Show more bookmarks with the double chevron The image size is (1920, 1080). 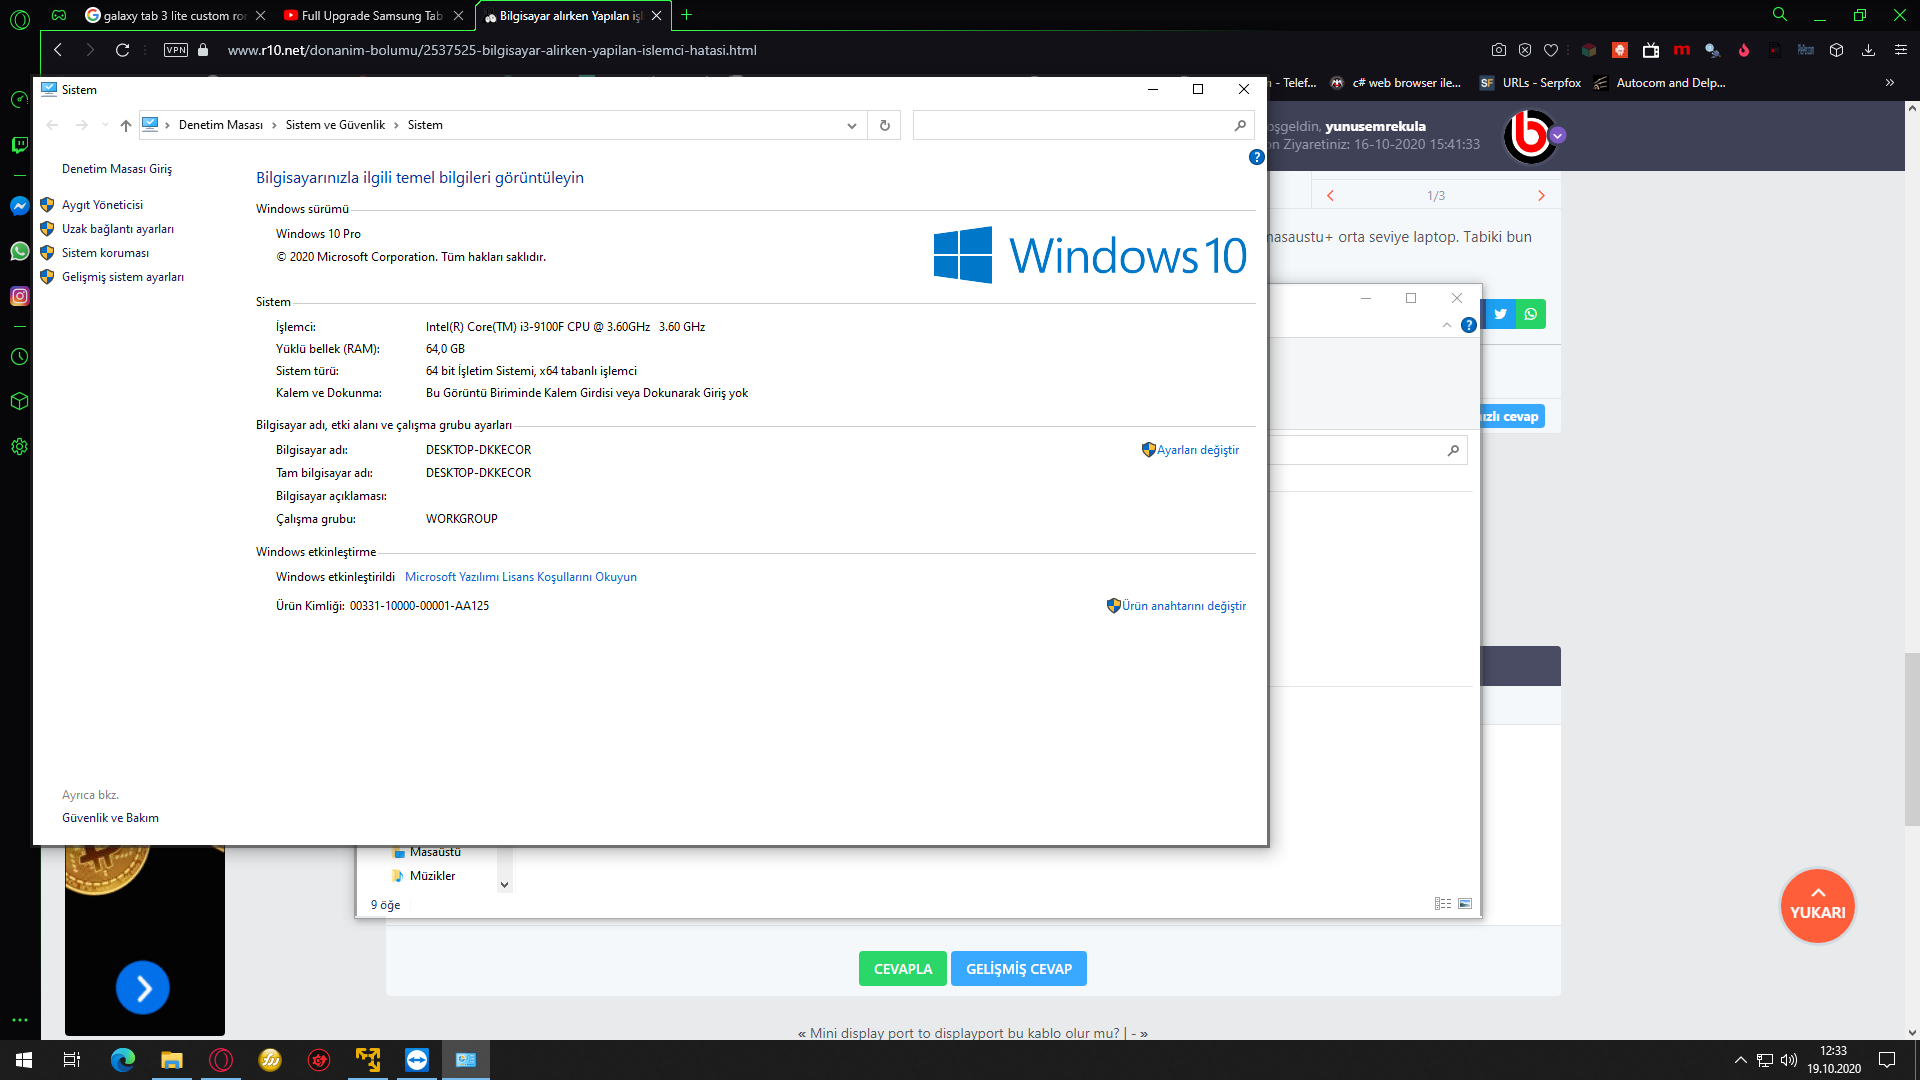click(1890, 83)
